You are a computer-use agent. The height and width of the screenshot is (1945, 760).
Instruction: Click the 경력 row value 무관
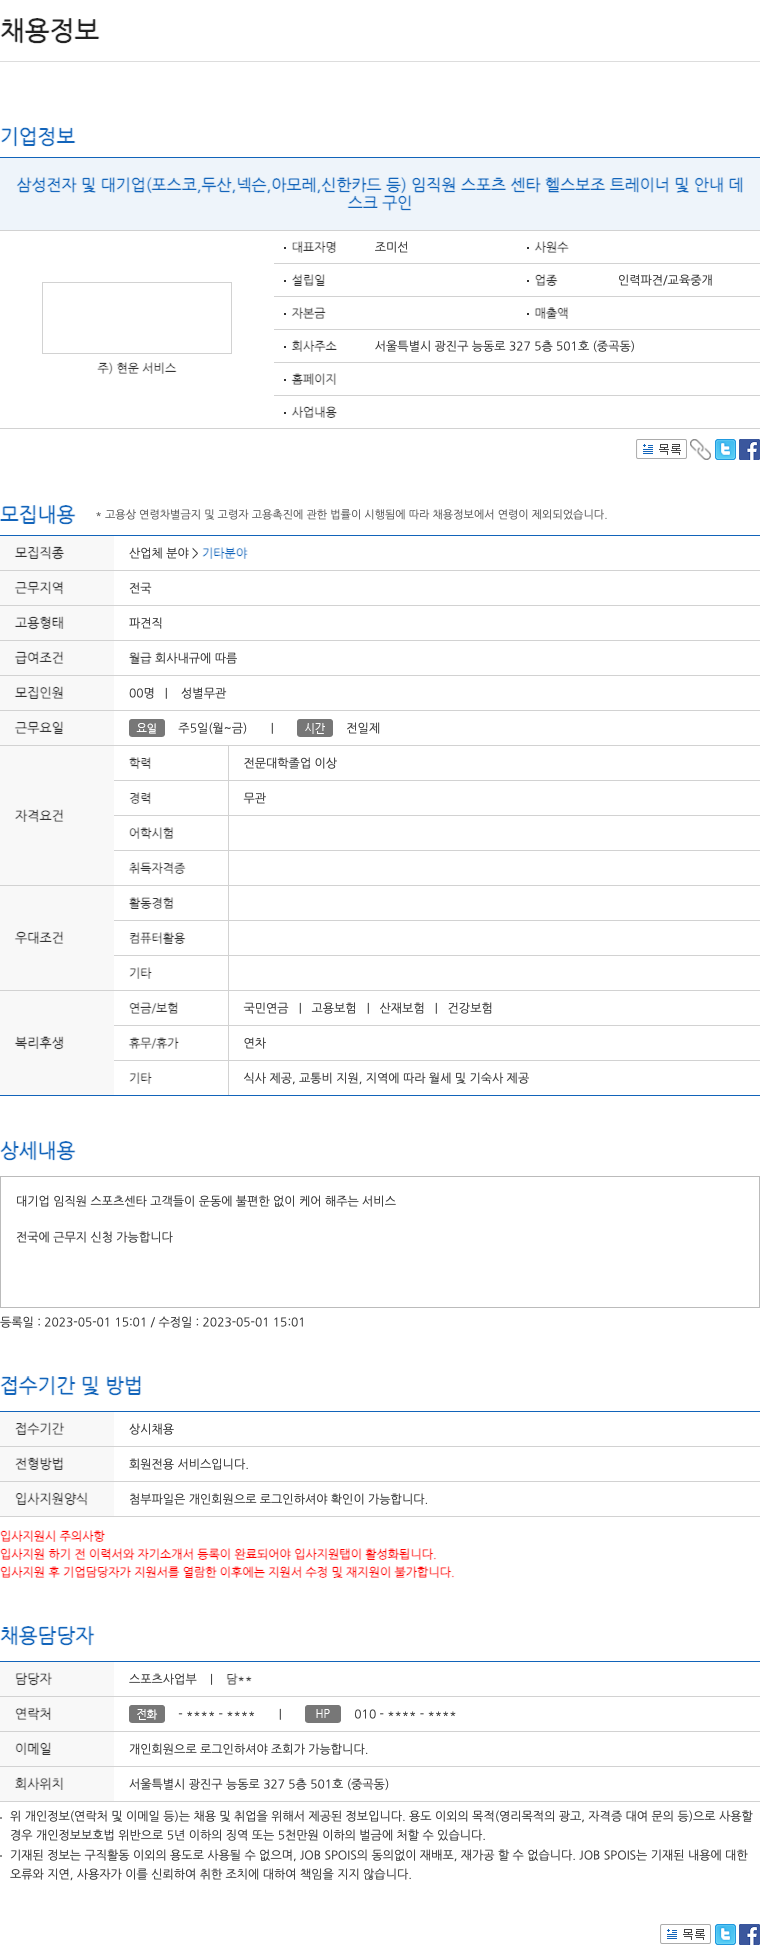tap(255, 798)
